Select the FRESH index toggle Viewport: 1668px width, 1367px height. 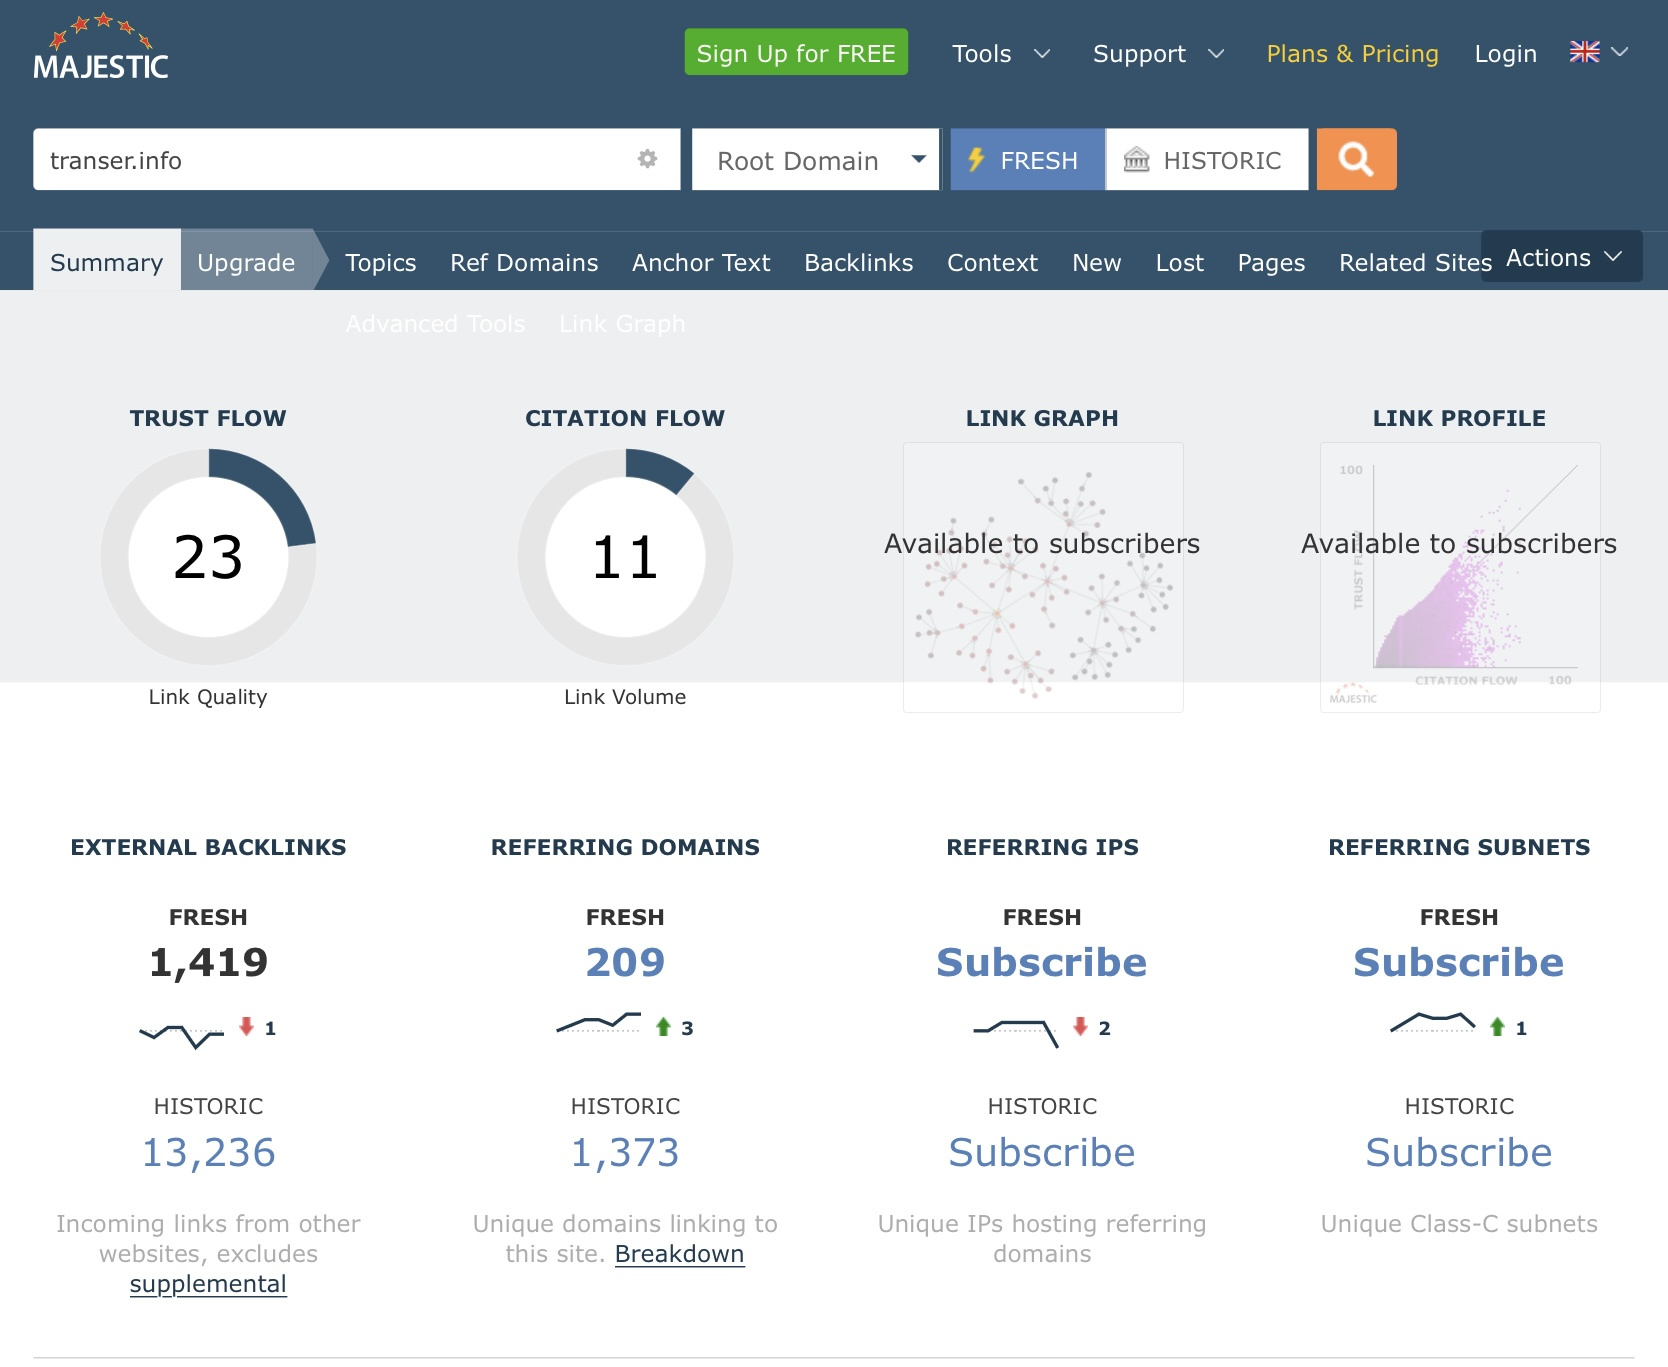point(1028,159)
